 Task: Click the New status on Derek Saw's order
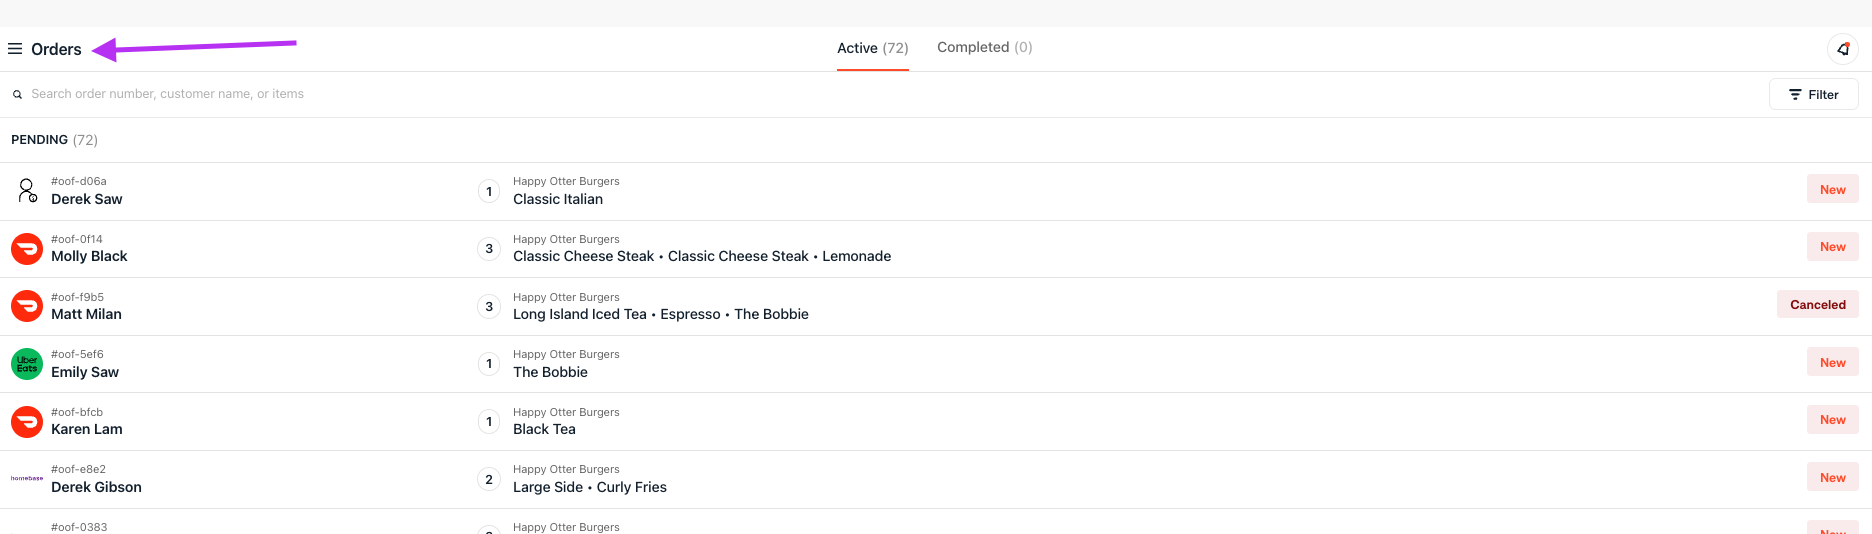[1832, 190]
